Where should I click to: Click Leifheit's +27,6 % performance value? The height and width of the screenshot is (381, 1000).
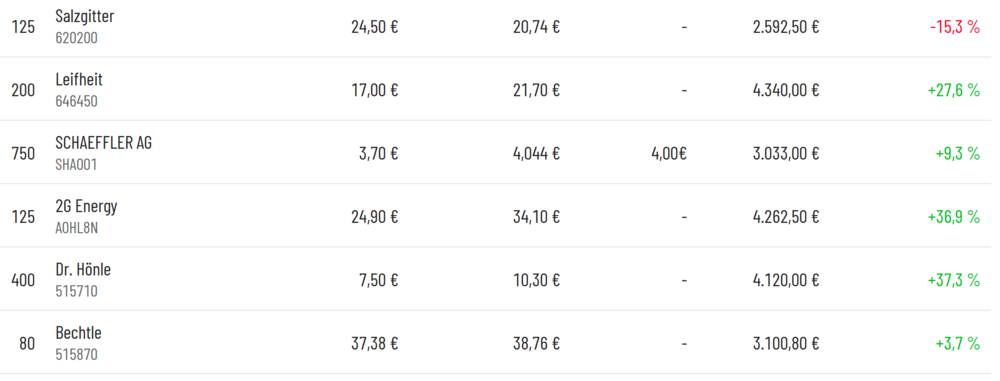click(953, 90)
